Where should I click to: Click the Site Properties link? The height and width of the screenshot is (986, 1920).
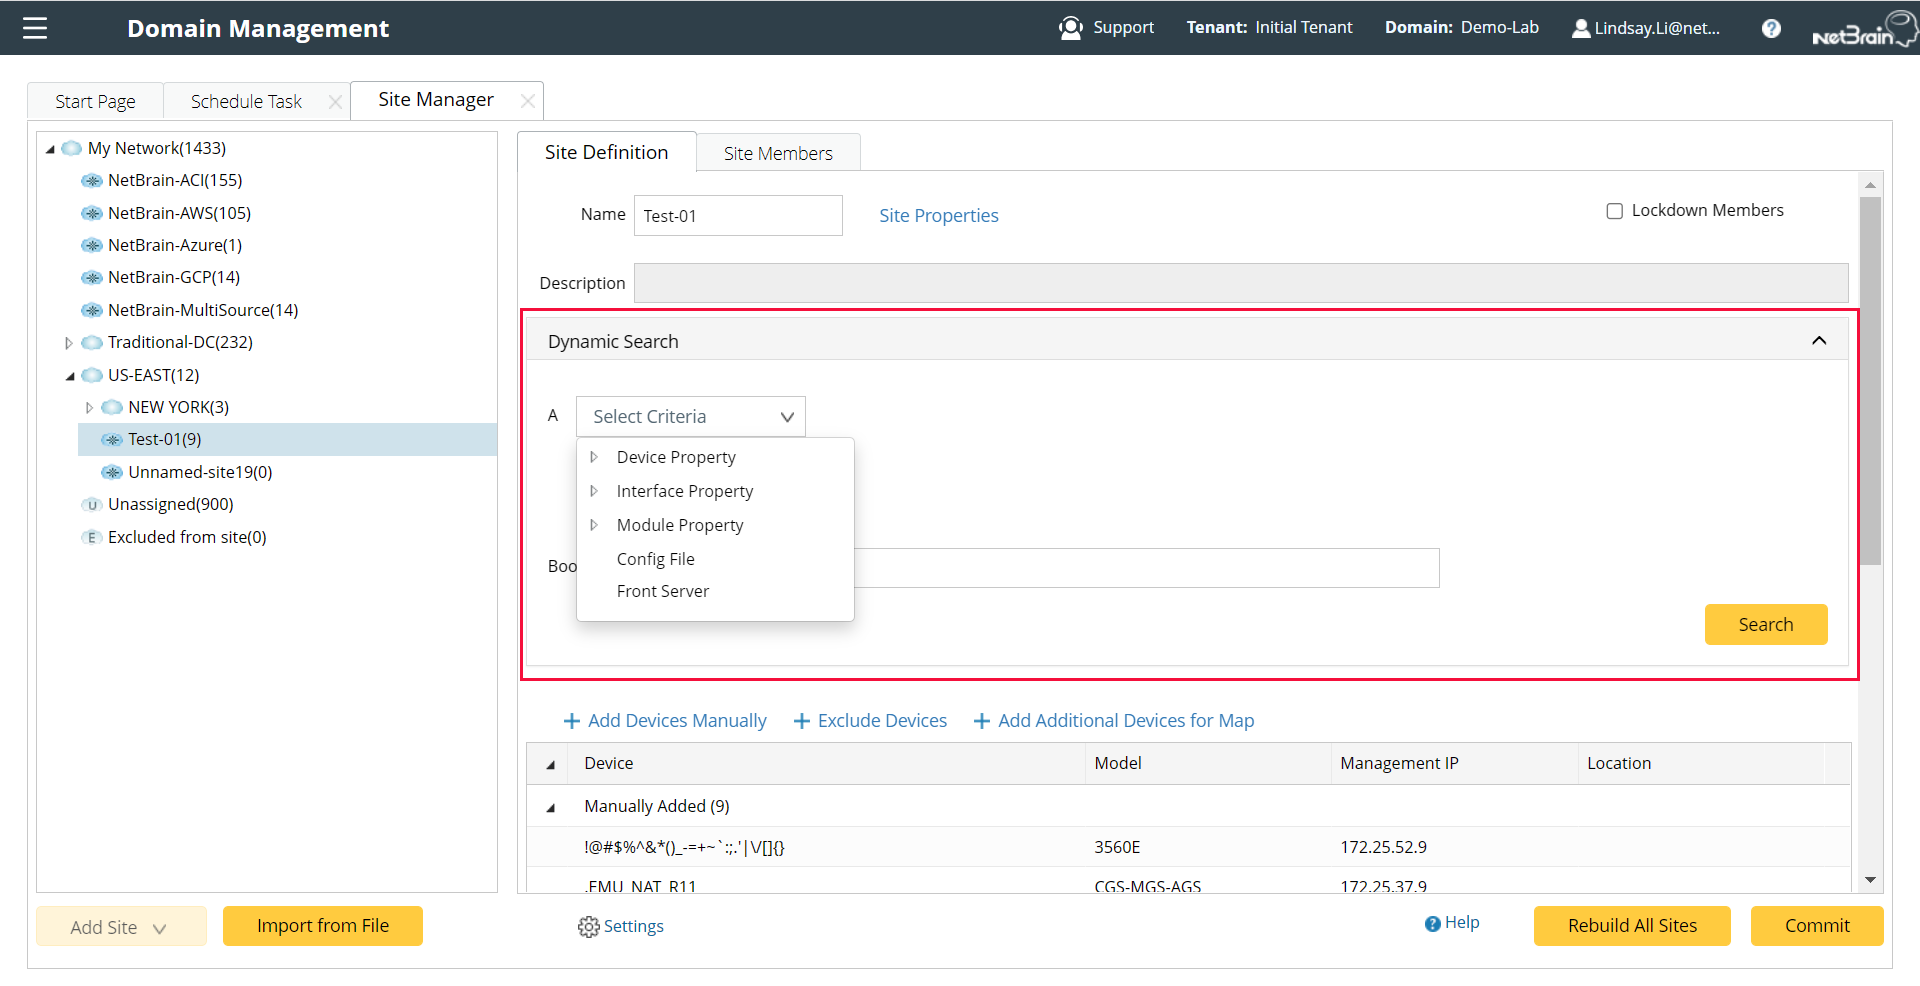(x=938, y=216)
